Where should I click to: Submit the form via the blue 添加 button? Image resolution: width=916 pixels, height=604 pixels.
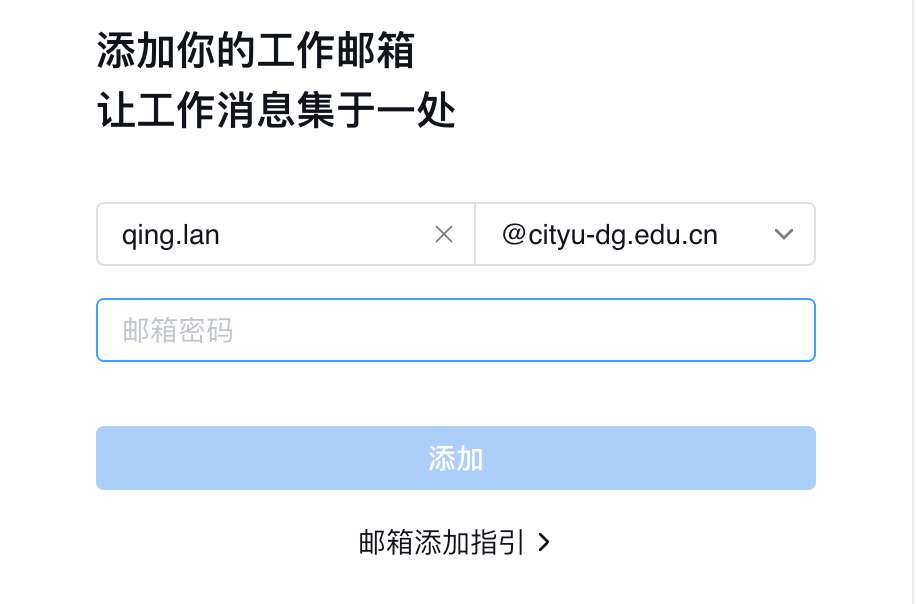click(x=455, y=459)
